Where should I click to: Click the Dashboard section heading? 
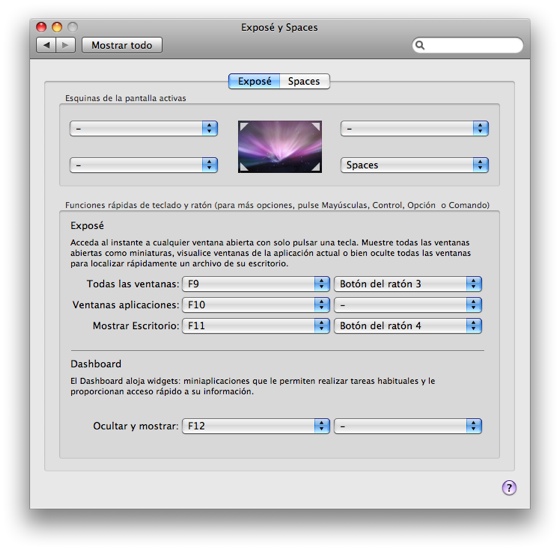coord(96,364)
